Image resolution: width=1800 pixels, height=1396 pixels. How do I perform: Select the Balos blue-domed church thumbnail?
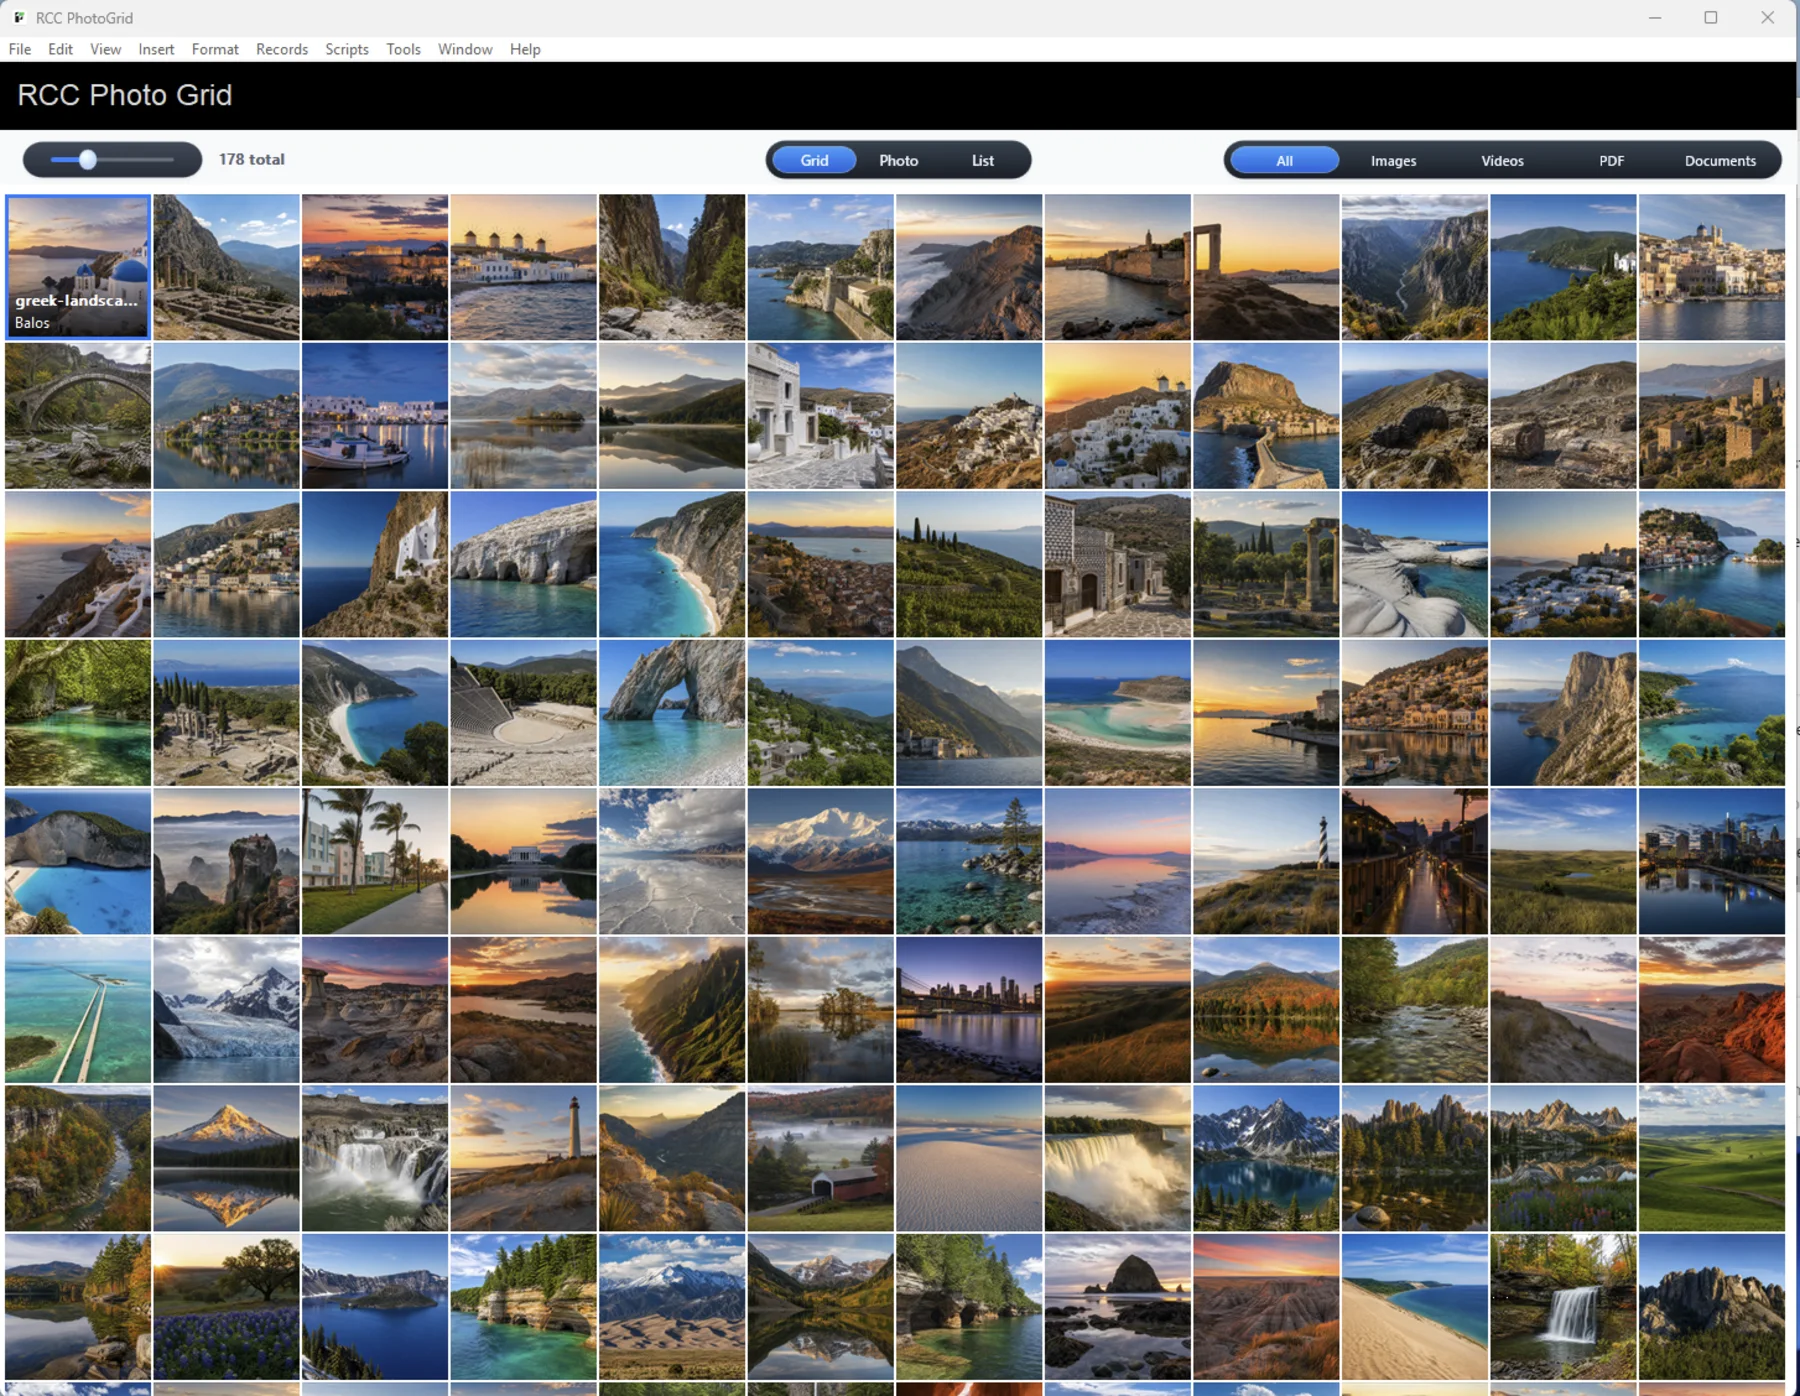click(78, 267)
